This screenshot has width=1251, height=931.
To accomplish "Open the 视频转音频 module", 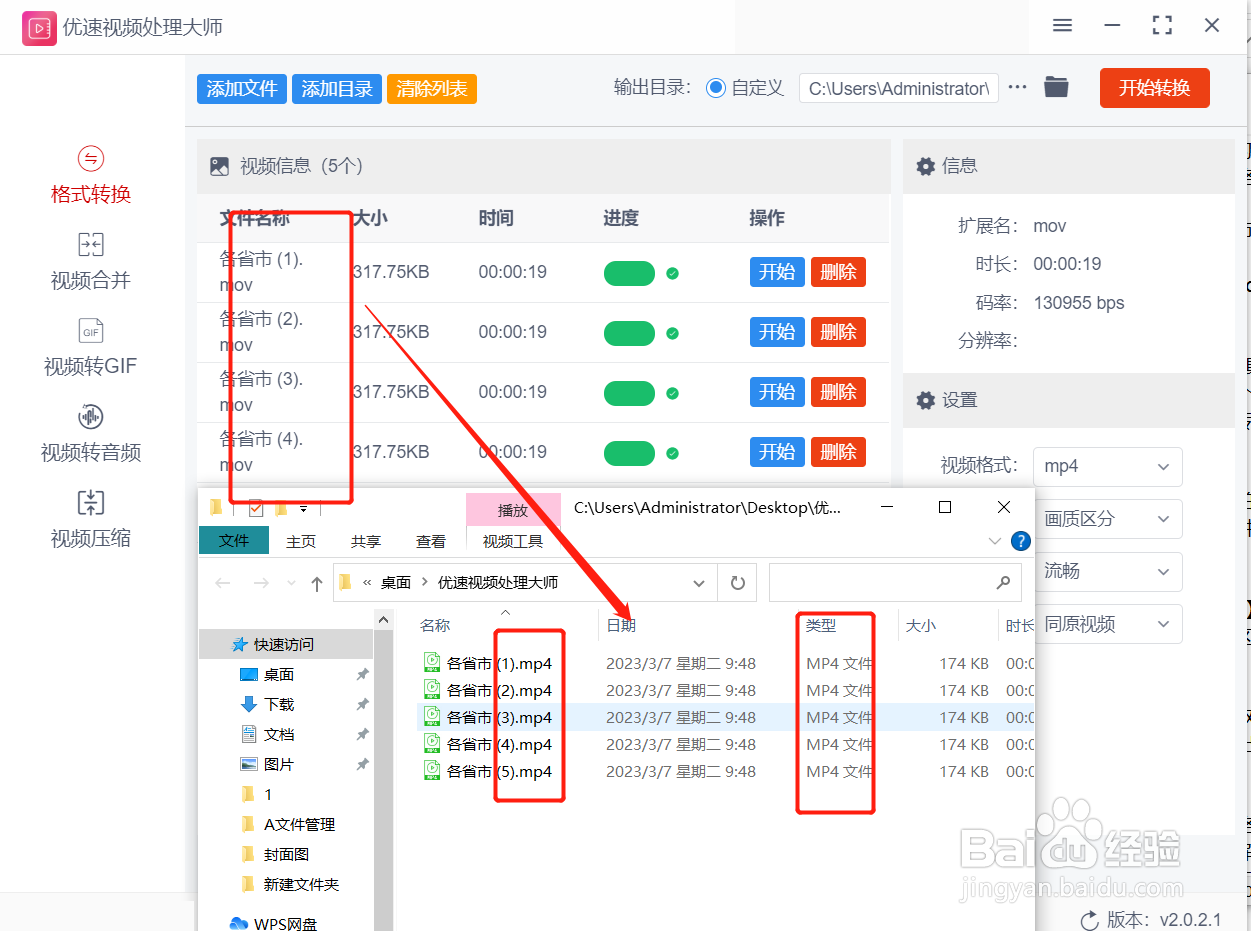I will [91, 434].
